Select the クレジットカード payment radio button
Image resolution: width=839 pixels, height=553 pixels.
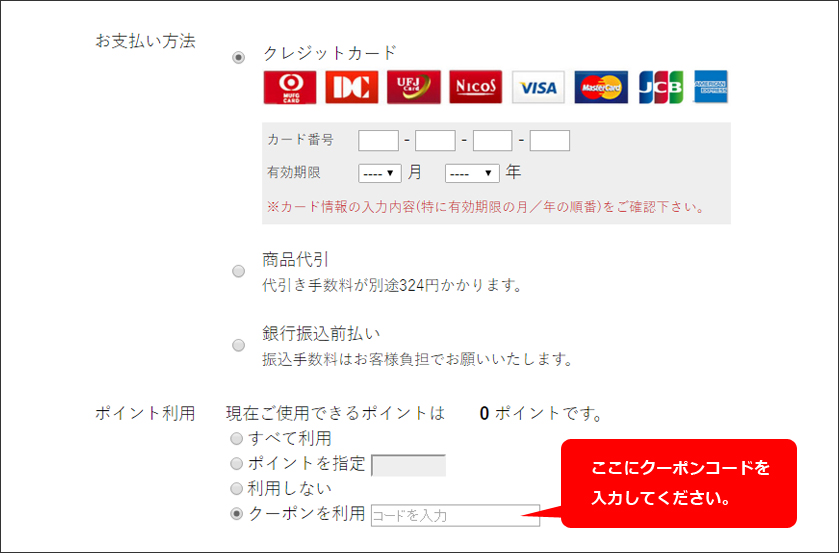pyautogui.click(x=238, y=57)
